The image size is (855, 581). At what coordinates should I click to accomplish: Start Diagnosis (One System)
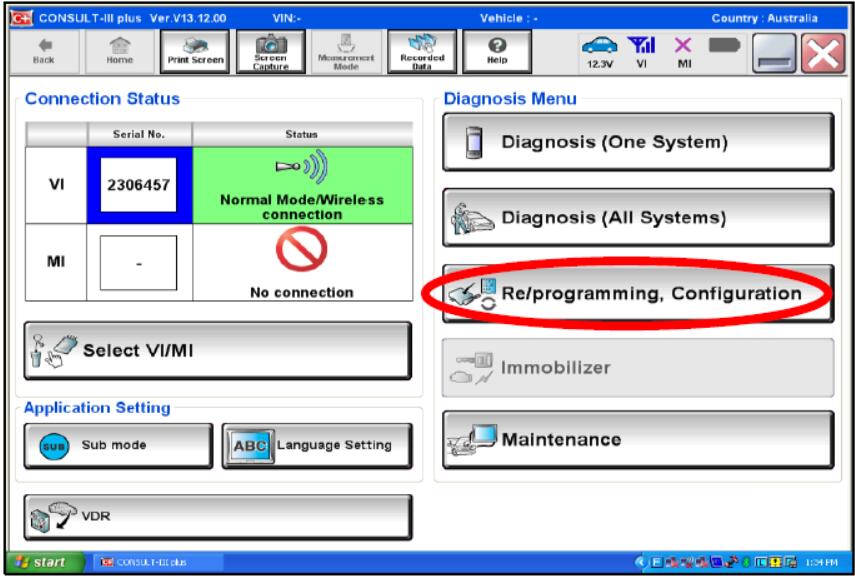coord(638,142)
